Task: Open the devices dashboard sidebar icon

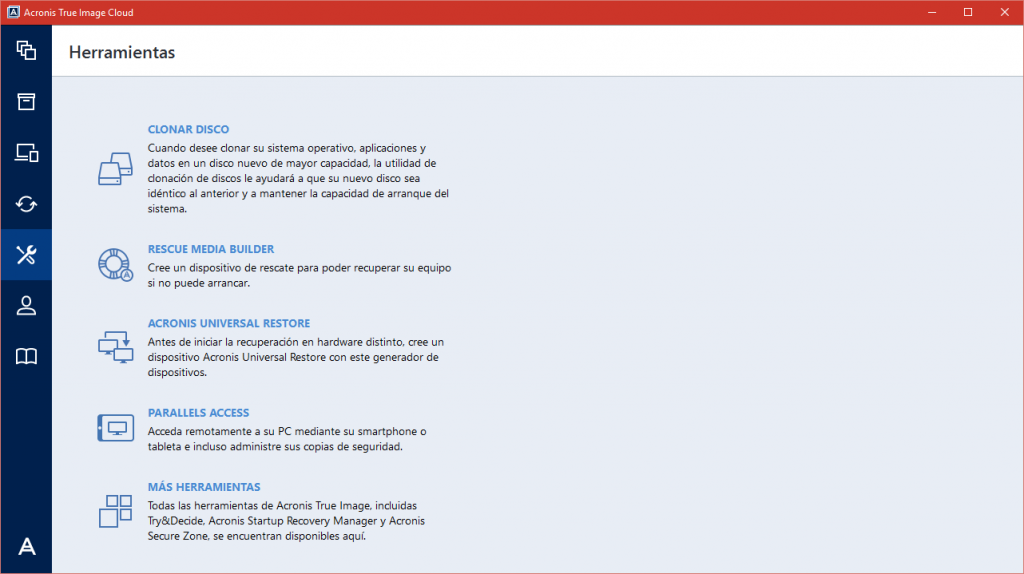Action: coord(26,152)
